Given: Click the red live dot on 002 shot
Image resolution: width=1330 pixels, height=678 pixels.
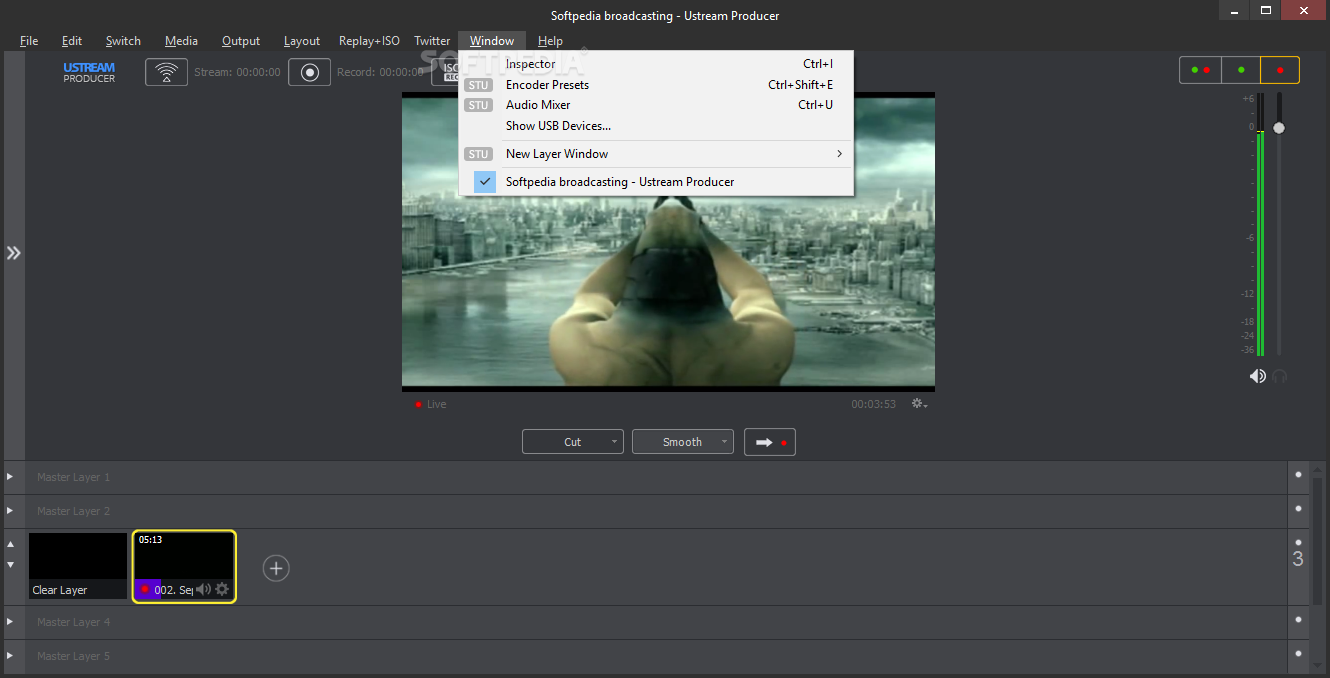Looking at the screenshot, I should pyautogui.click(x=145, y=589).
